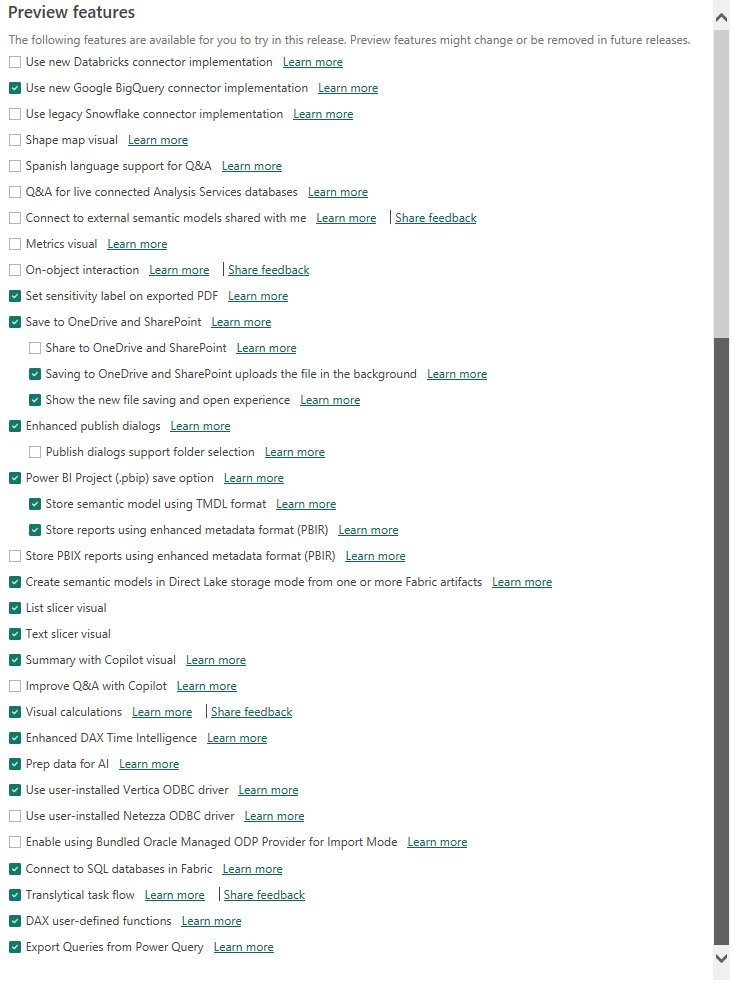The image size is (734, 985).
Task: Uncheck Store reports using enhanced metadata (PBIR) sub-option
Action: [x=35, y=531]
